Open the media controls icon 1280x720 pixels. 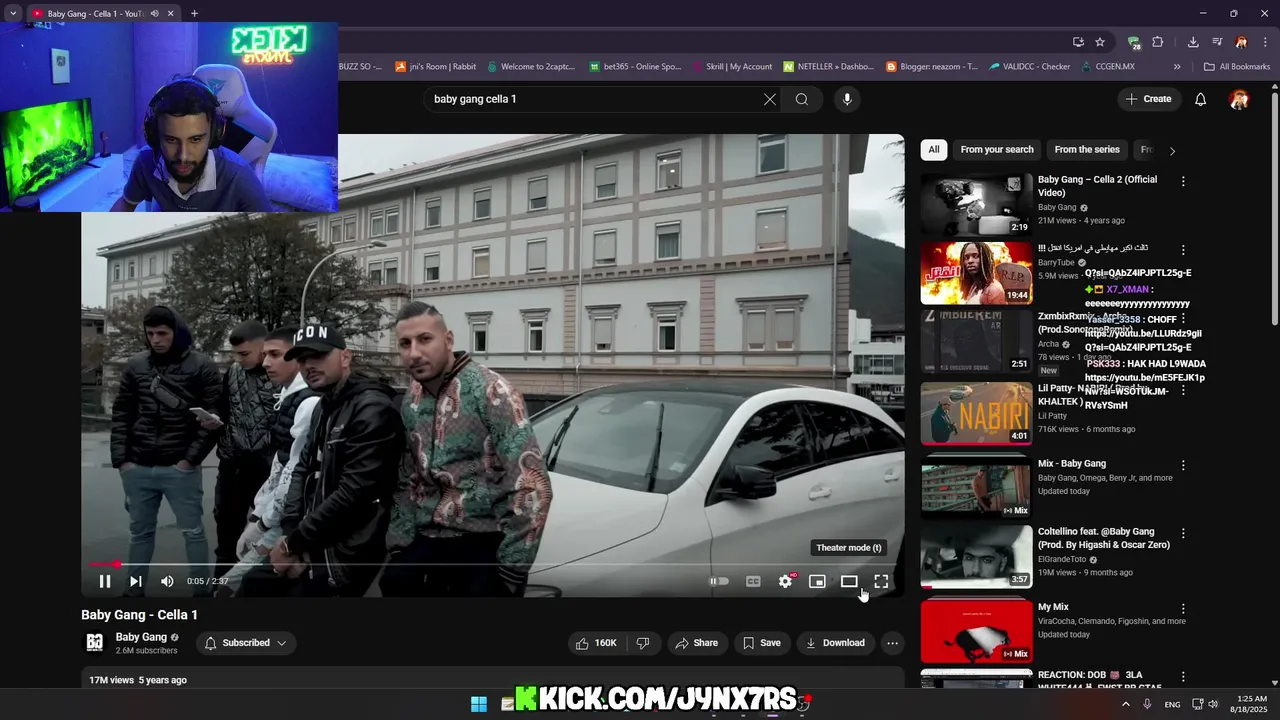(1217, 42)
